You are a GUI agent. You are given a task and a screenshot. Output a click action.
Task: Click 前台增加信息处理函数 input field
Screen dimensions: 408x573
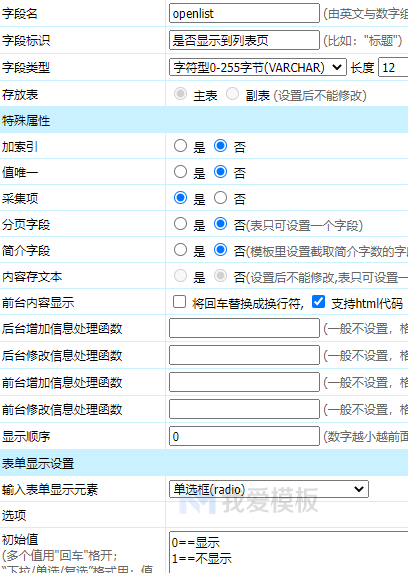click(244, 382)
